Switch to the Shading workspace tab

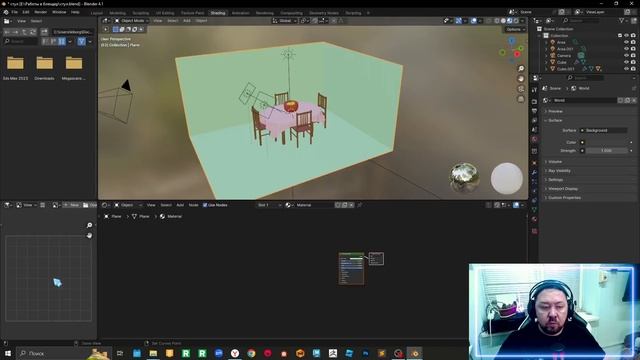pos(218,13)
